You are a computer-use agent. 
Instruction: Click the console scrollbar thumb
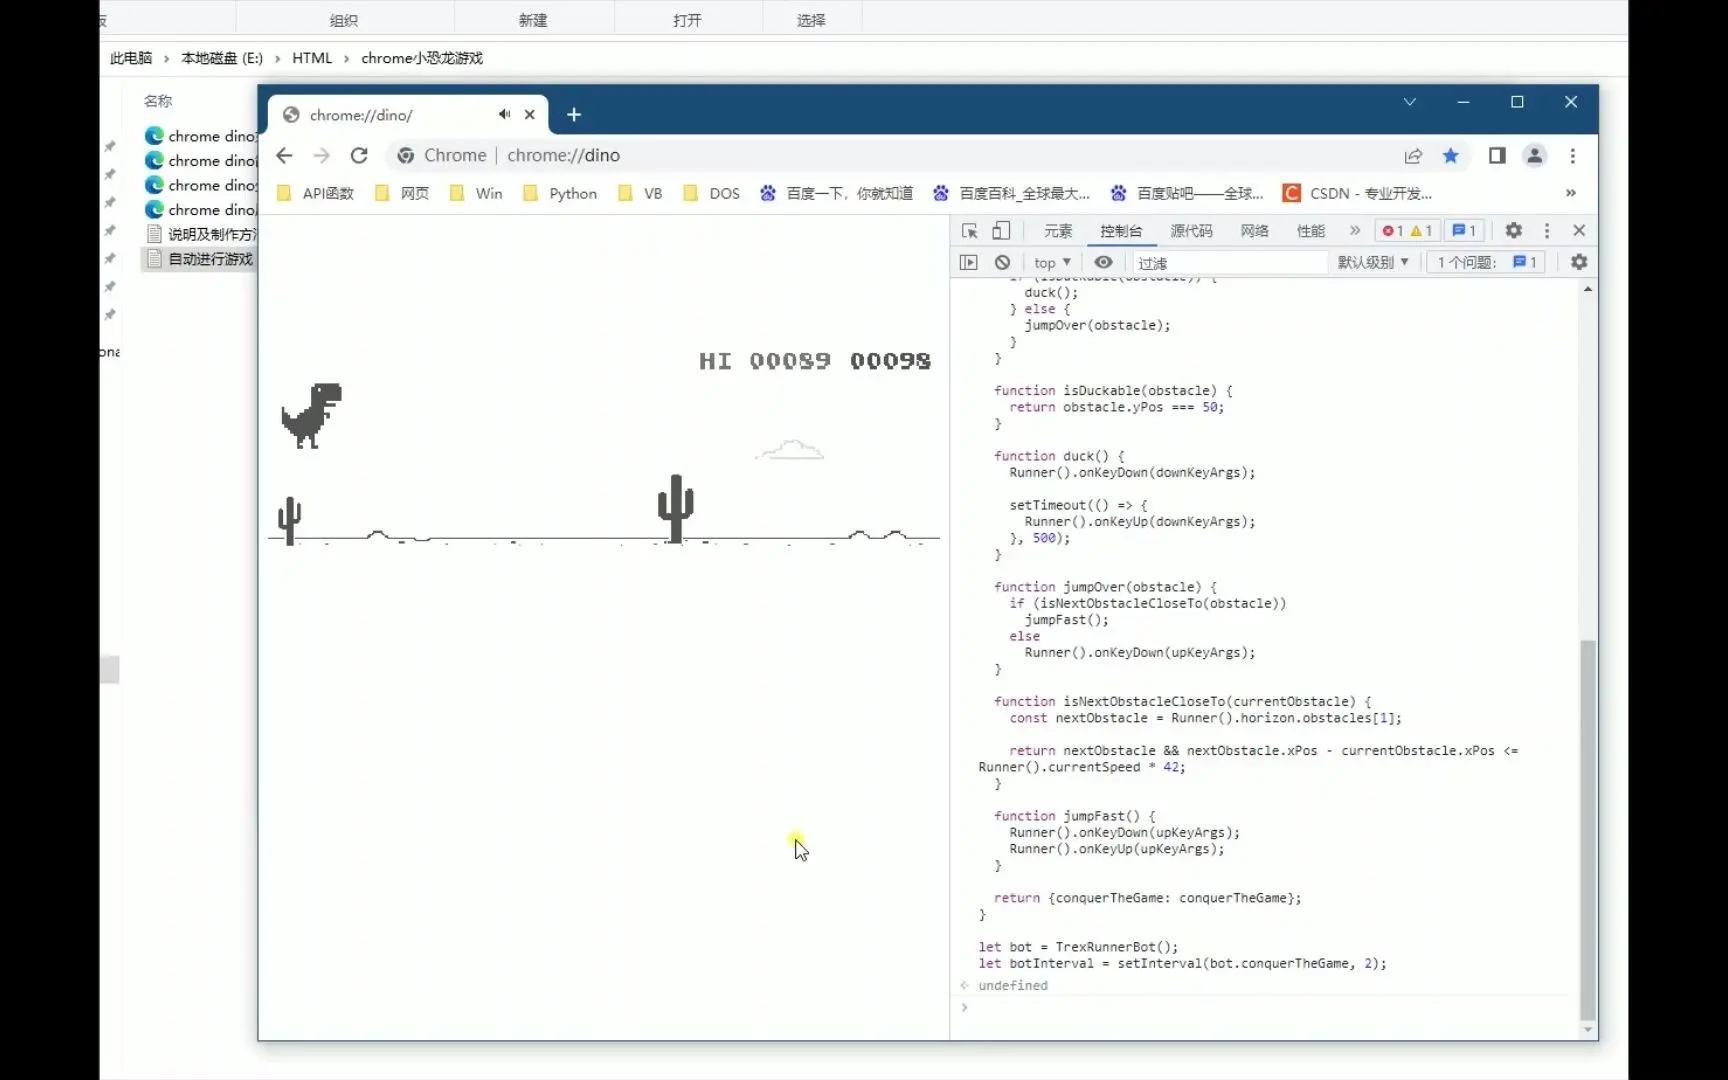[x=1588, y=828]
